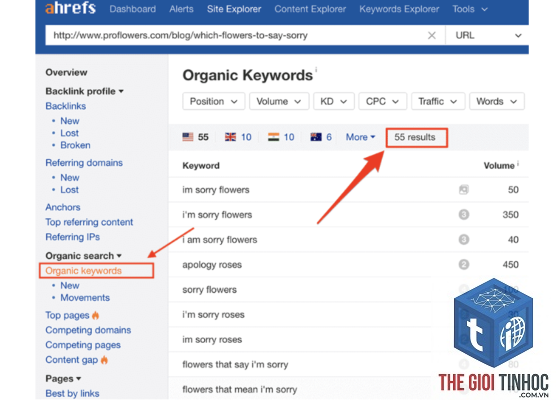Open Best by links
556x400 pixels.
coord(72,393)
